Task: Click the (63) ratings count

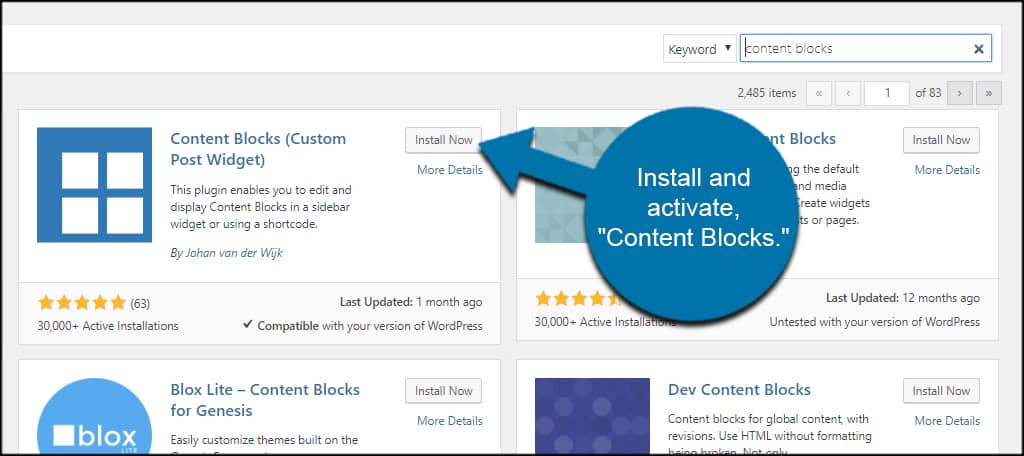Action: pos(140,303)
